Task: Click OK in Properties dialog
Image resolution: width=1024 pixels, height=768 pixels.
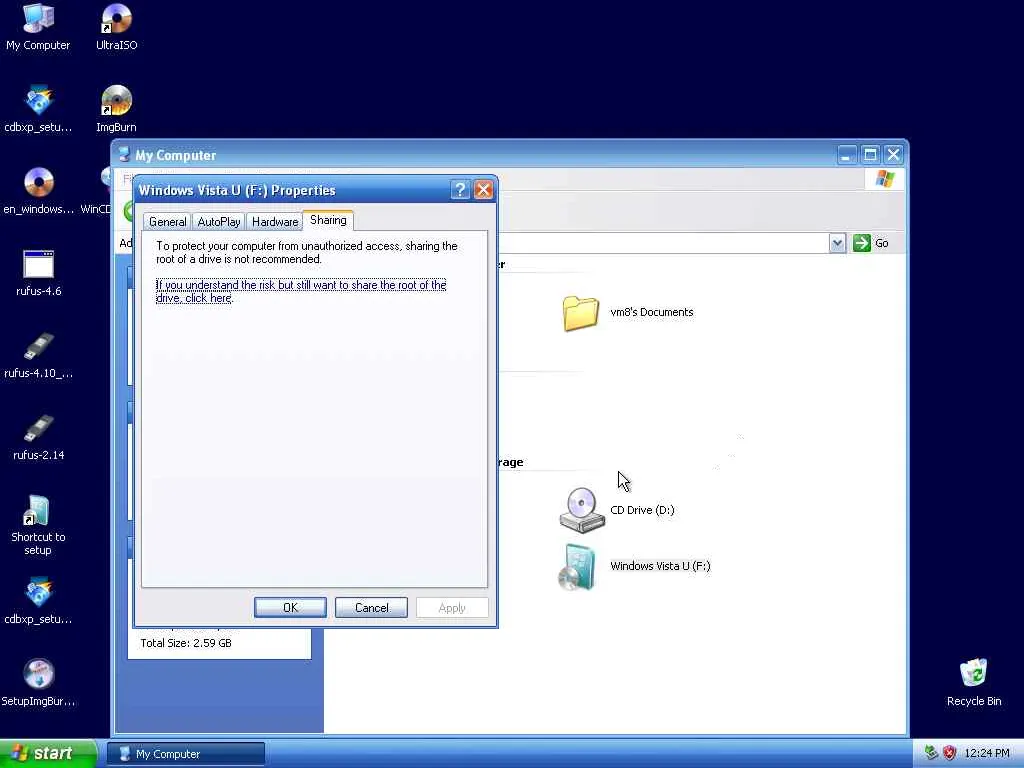Action: pyautogui.click(x=290, y=607)
